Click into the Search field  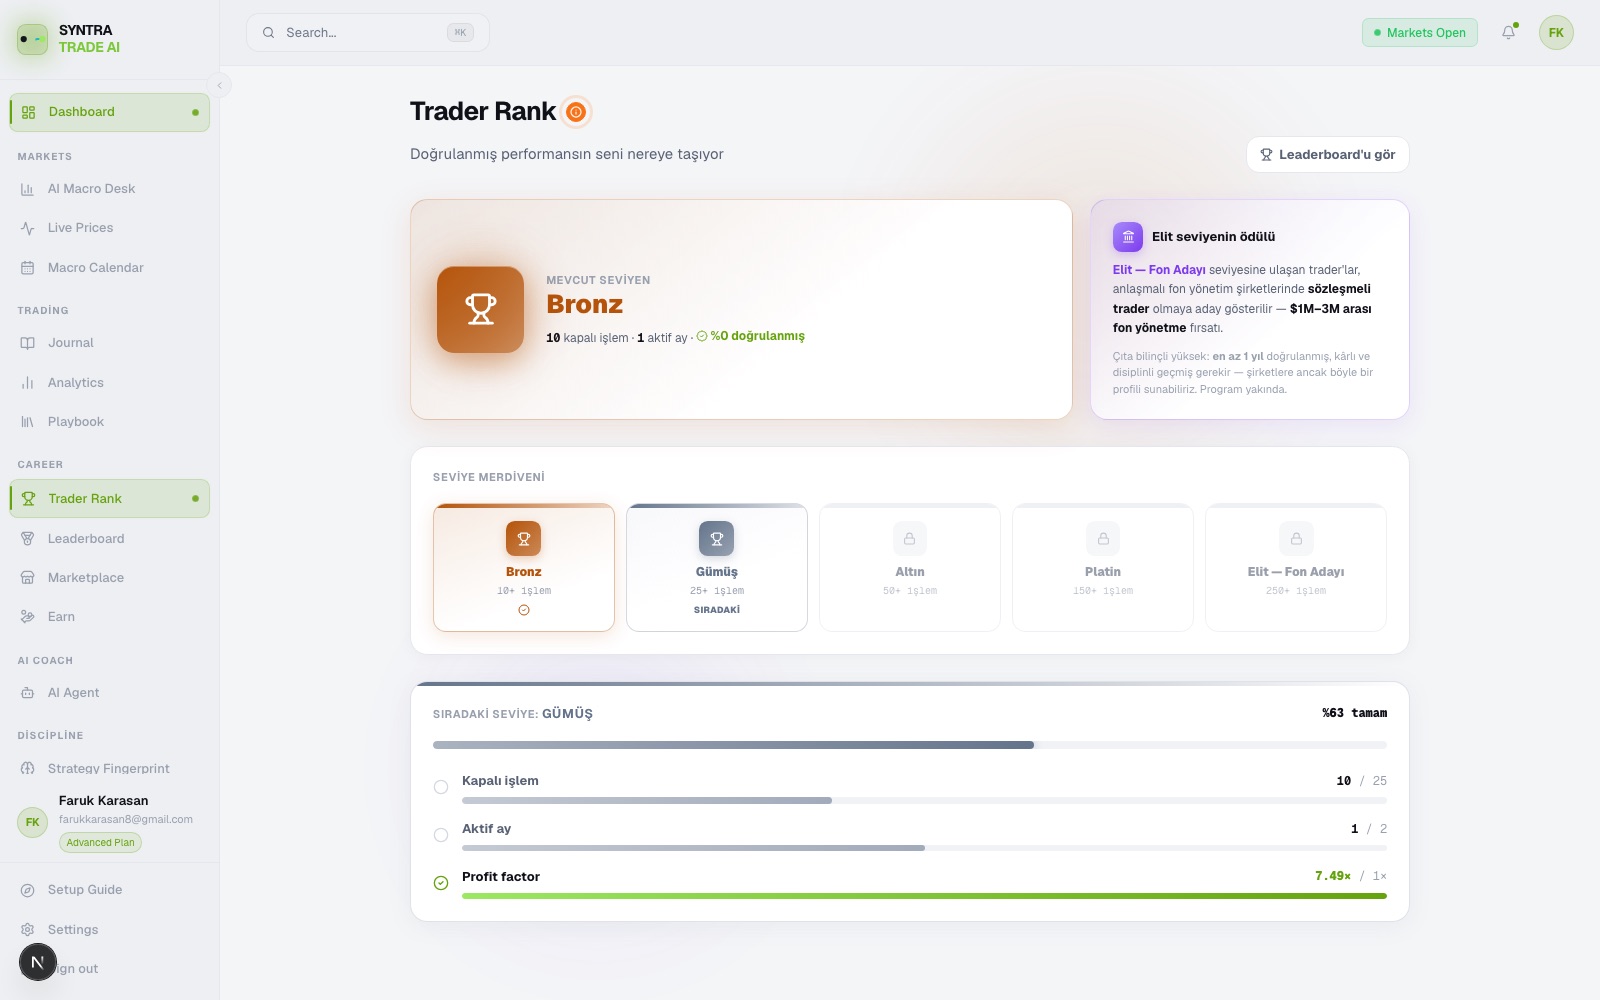pos(368,33)
